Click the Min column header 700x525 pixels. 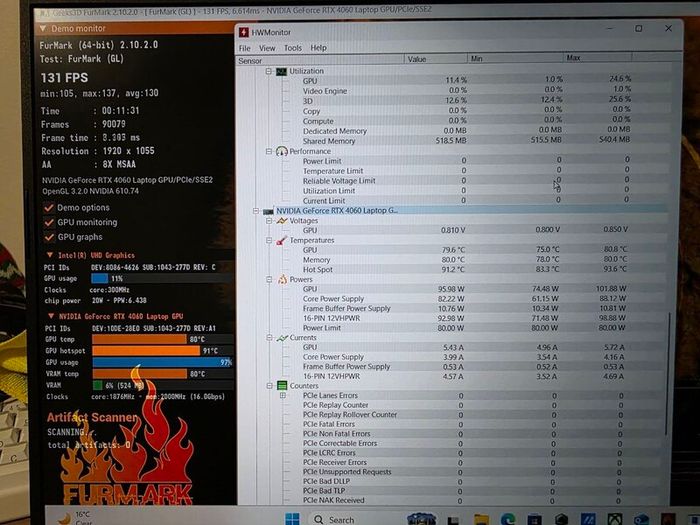(x=515, y=58)
